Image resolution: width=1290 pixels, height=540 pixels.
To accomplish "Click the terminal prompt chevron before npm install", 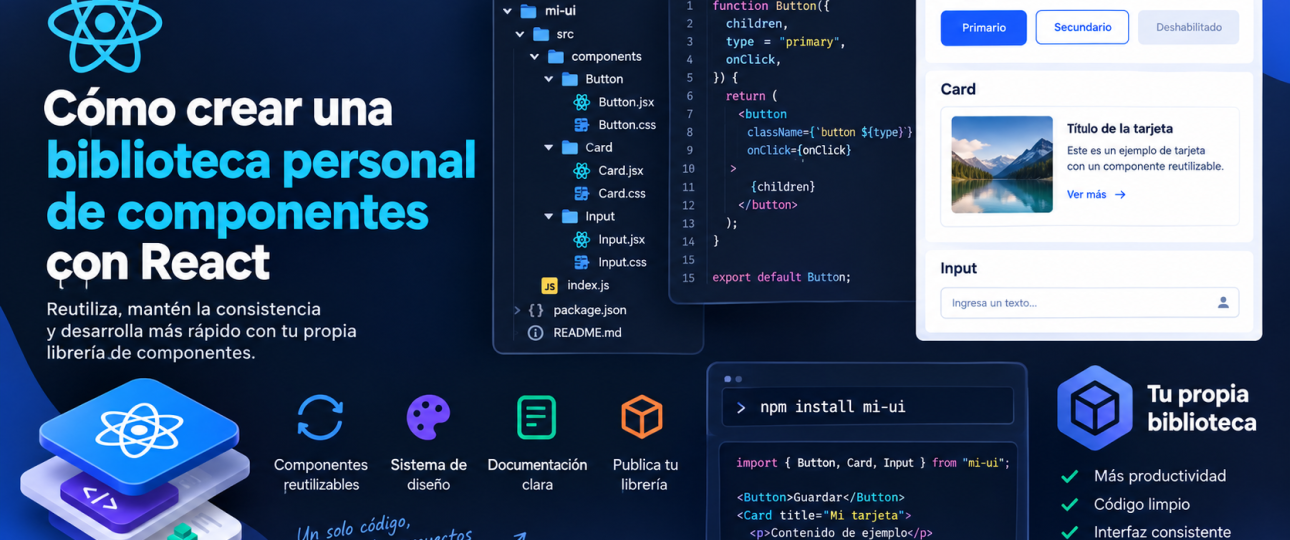I will [741, 408].
